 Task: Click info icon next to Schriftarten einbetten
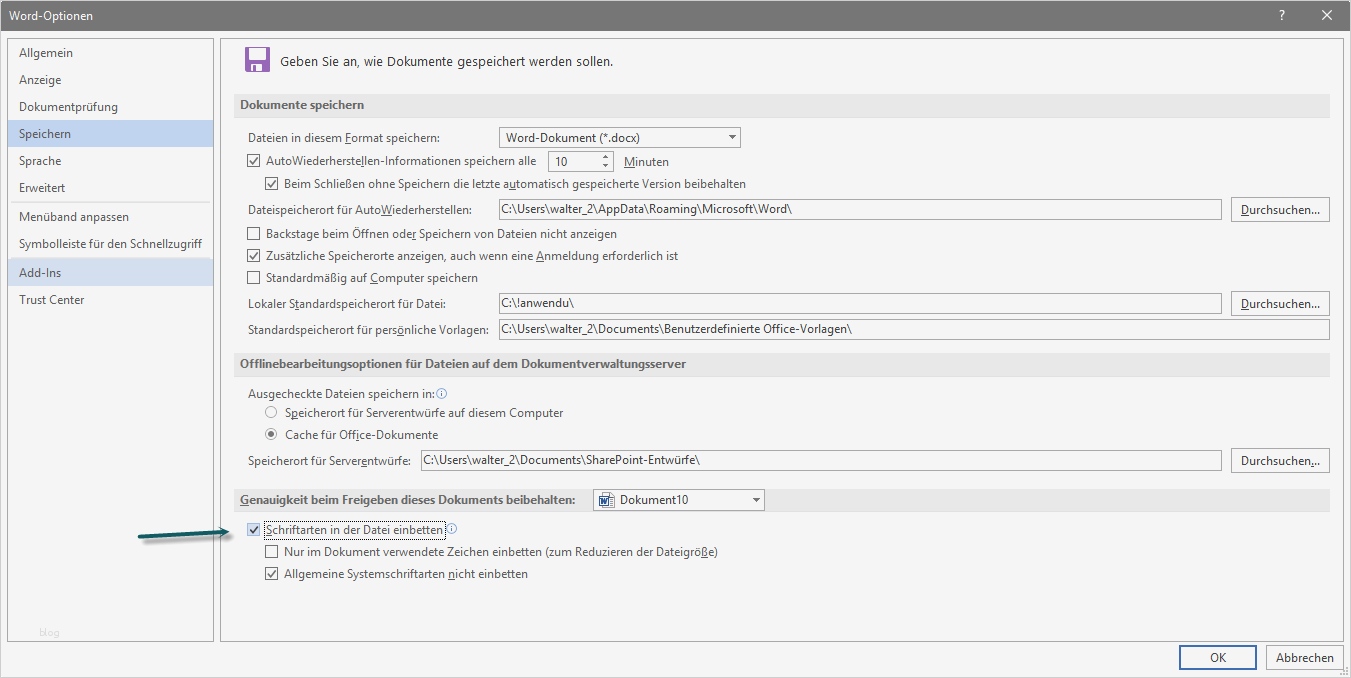point(451,529)
